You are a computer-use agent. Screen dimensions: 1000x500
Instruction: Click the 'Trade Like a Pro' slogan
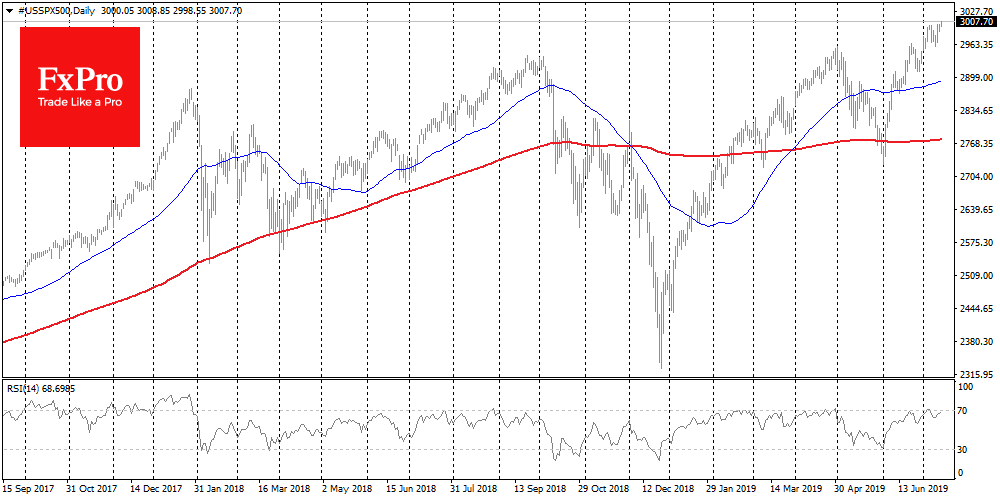coord(80,103)
